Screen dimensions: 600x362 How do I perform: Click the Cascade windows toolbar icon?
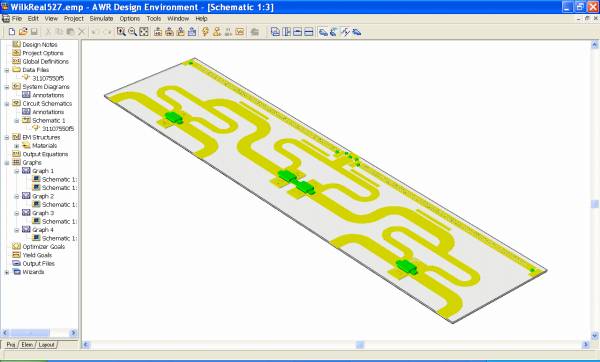click(x=275, y=32)
